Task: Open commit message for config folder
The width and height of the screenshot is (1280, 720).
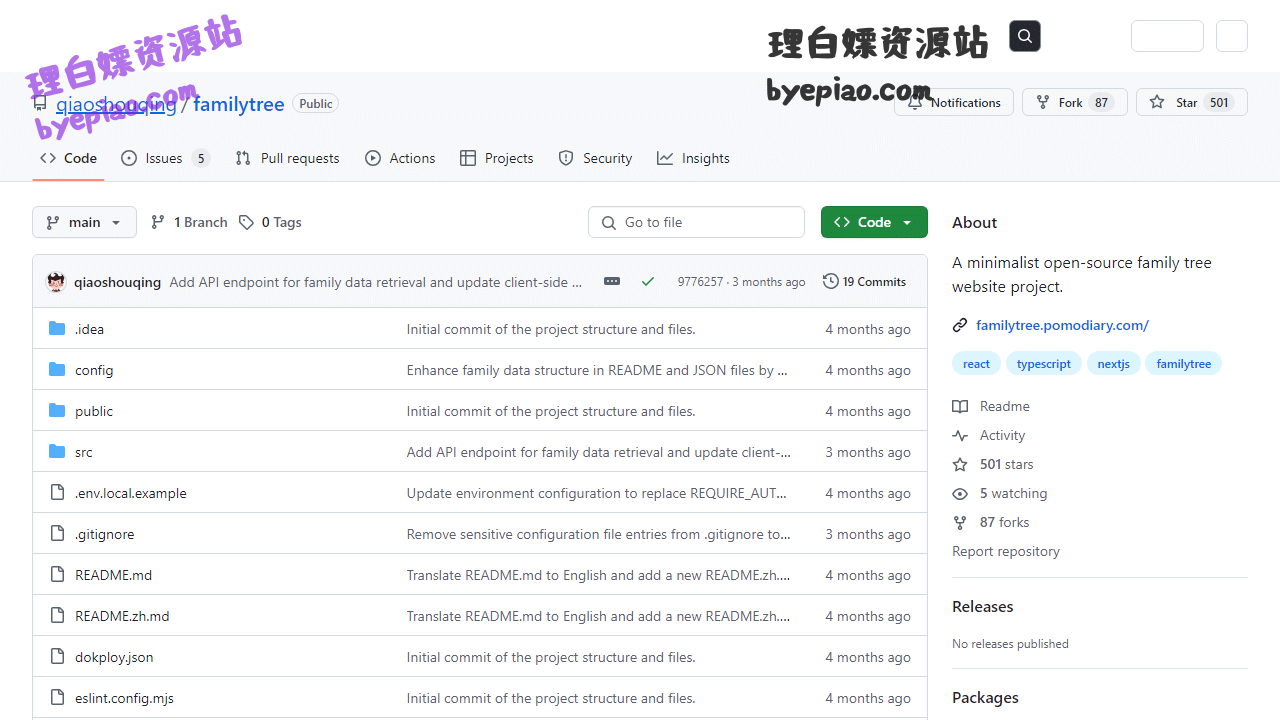Action: click(597, 370)
